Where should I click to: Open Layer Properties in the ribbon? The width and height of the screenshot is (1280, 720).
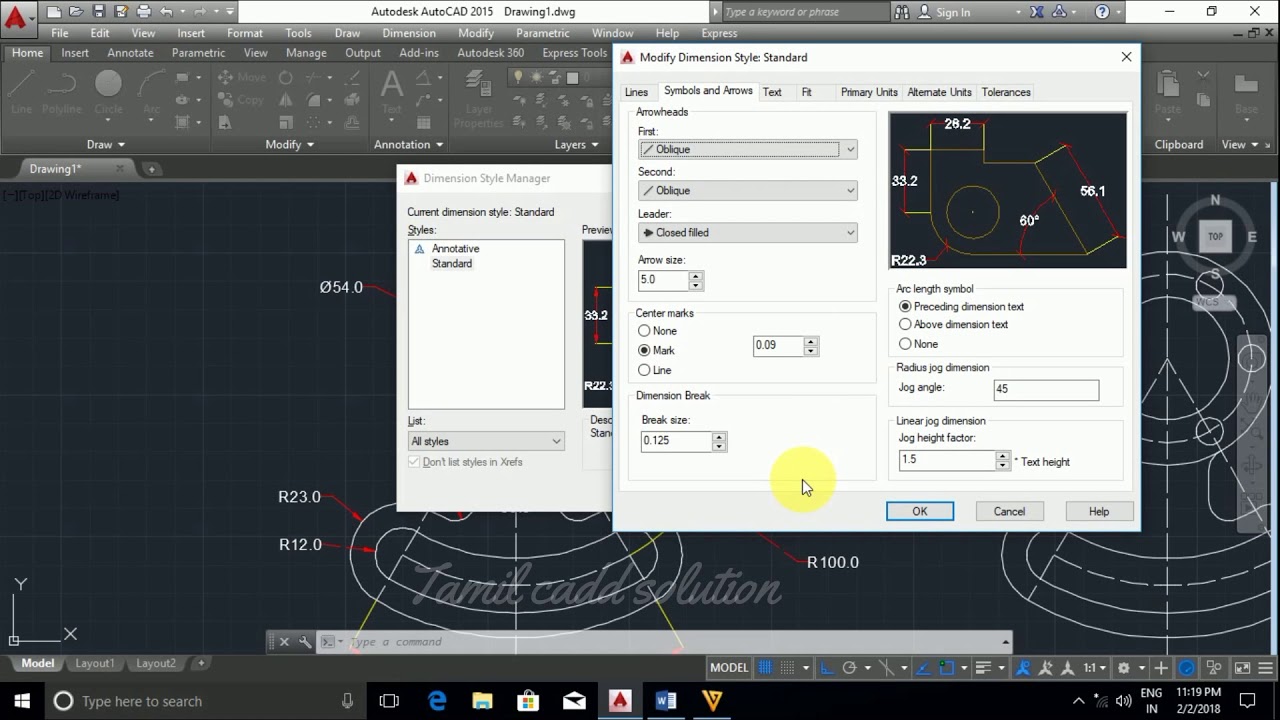[479, 100]
